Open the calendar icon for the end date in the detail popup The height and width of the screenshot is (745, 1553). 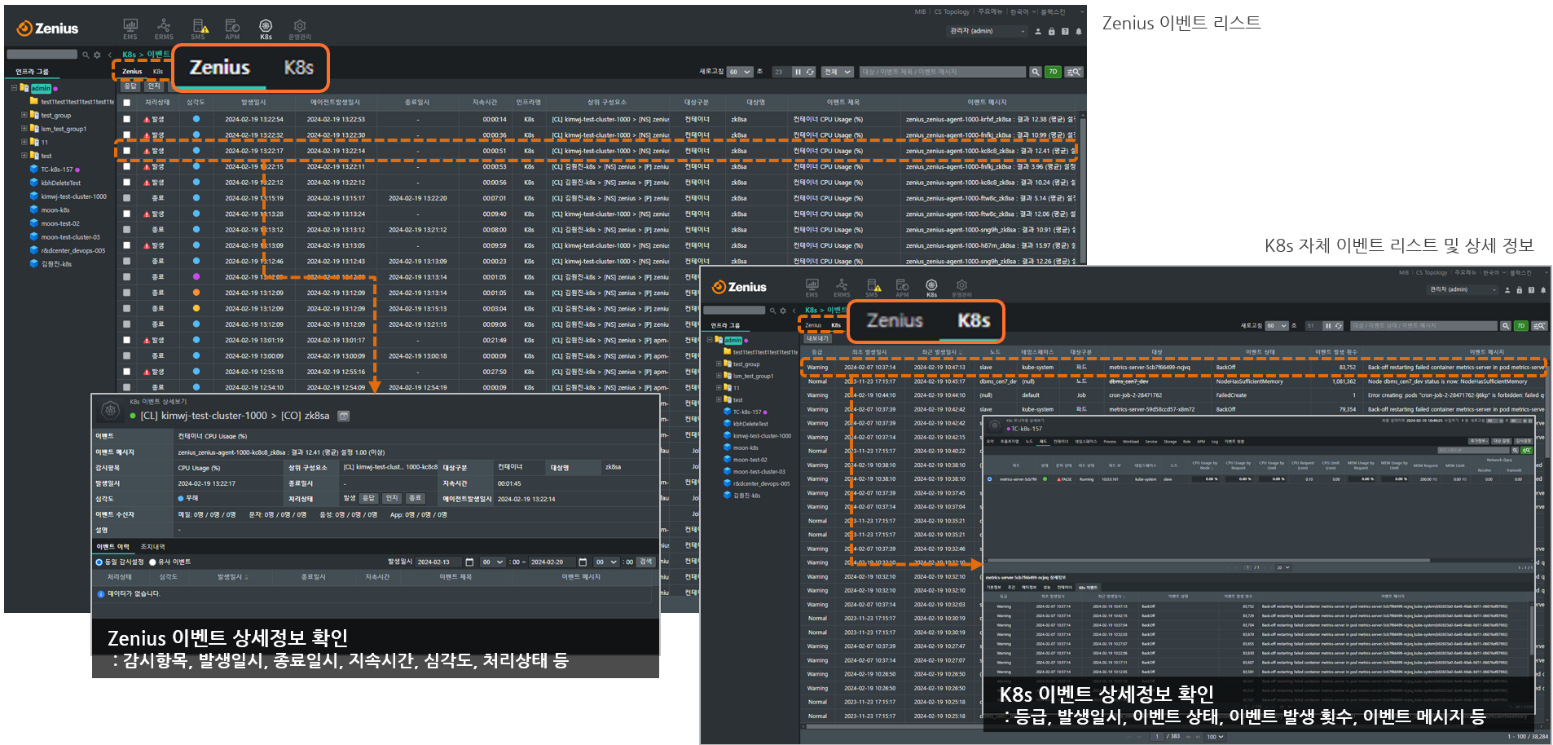(583, 562)
